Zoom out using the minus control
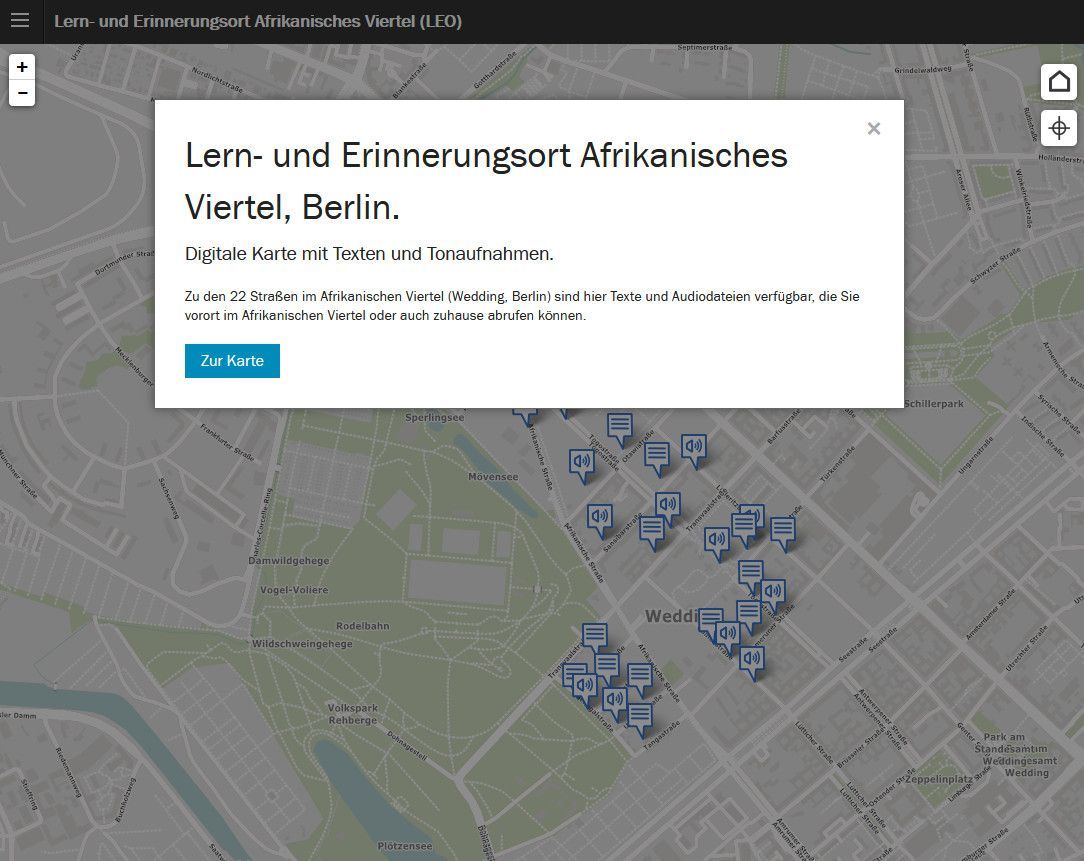The height and width of the screenshot is (861, 1084). (22, 92)
